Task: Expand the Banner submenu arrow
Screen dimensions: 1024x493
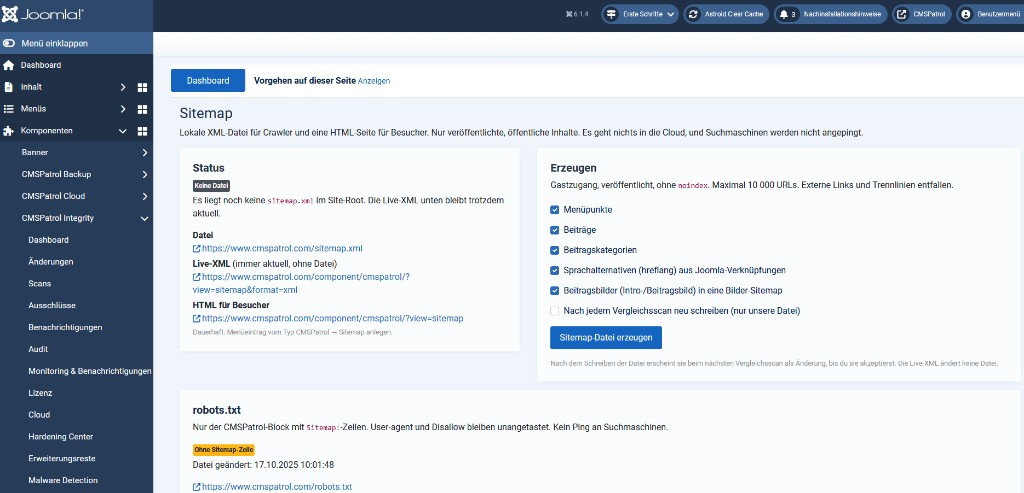Action: coord(144,153)
